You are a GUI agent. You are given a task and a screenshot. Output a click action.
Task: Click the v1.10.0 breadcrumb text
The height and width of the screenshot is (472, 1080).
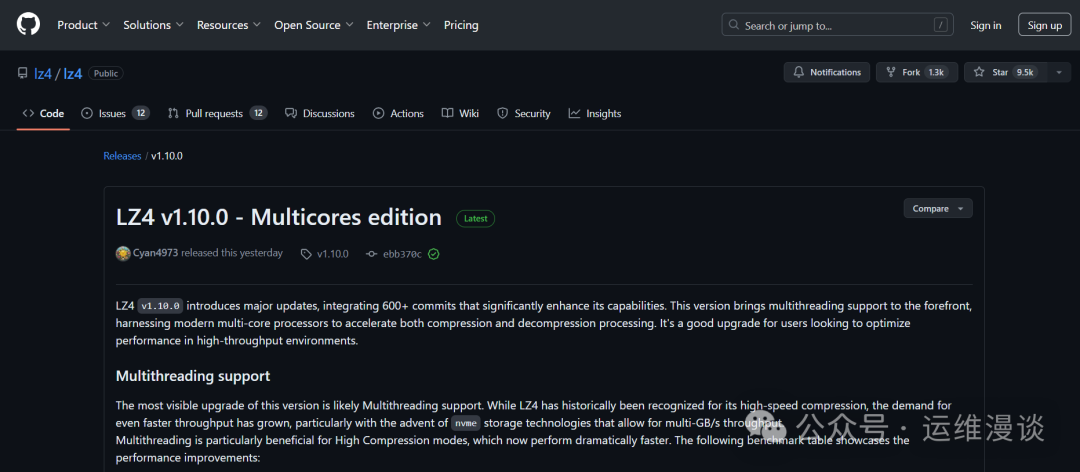(167, 156)
